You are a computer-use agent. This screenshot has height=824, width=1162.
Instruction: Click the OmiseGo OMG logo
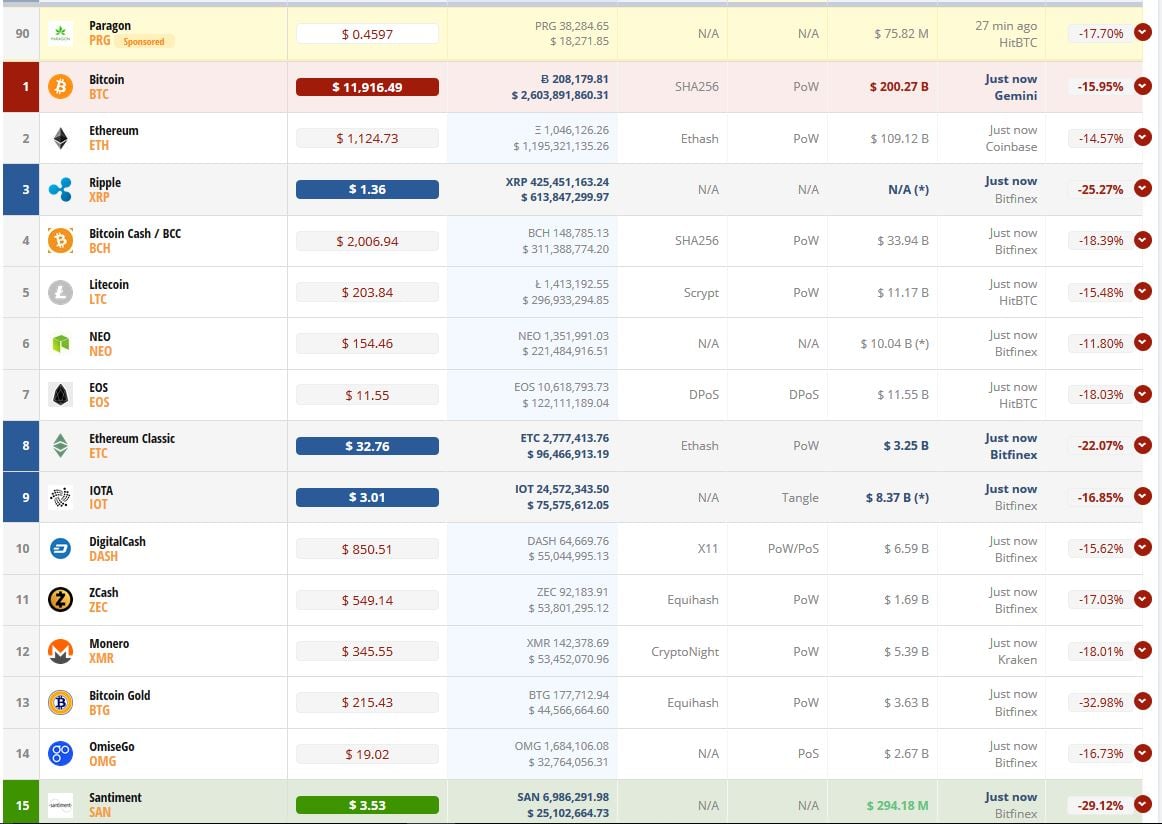[60, 754]
